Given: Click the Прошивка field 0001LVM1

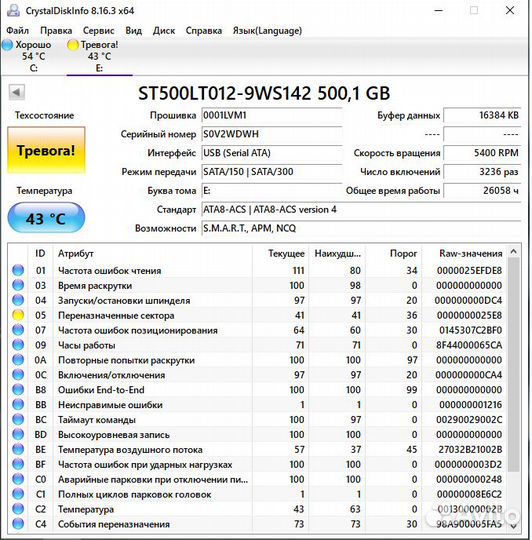Looking at the screenshot, I should pyautogui.click(x=272, y=115).
